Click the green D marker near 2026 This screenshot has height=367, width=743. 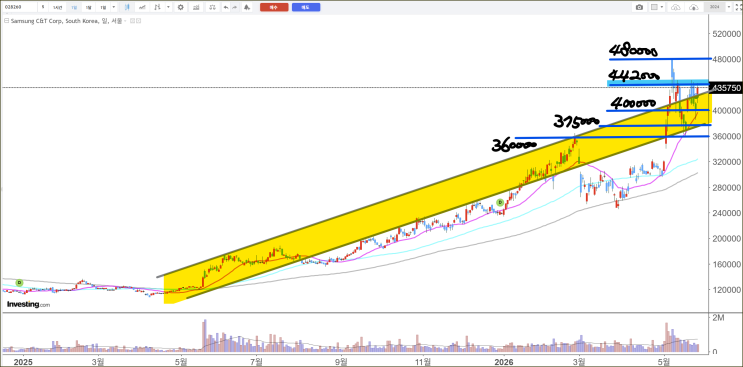tap(499, 202)
